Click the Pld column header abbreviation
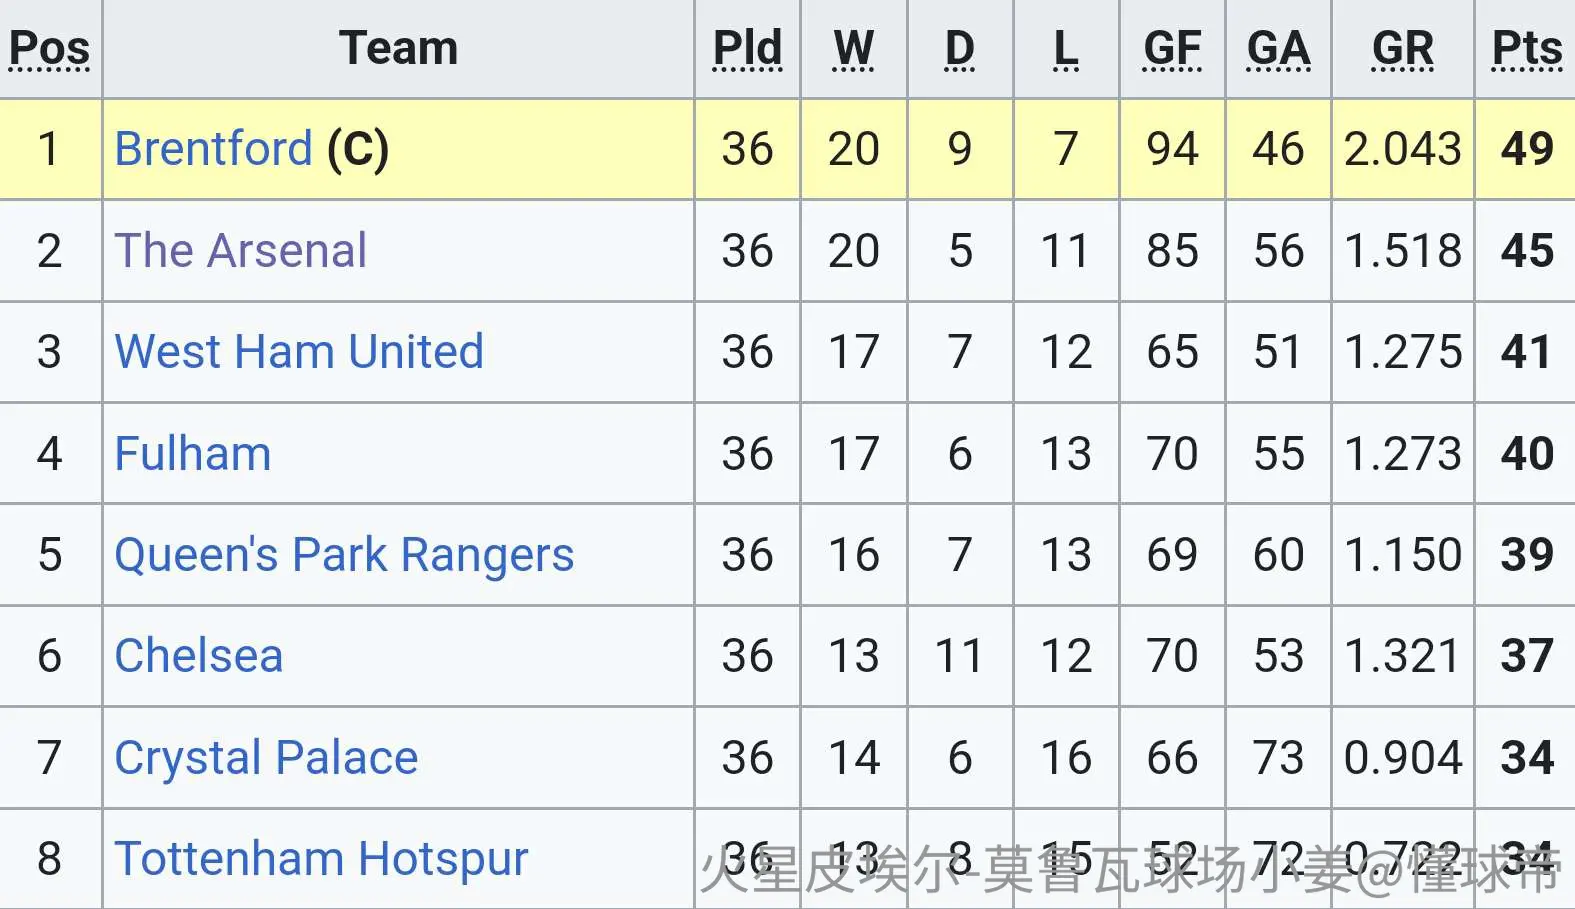This screenshot has height=909, width=1575. (x=747, y=48)
